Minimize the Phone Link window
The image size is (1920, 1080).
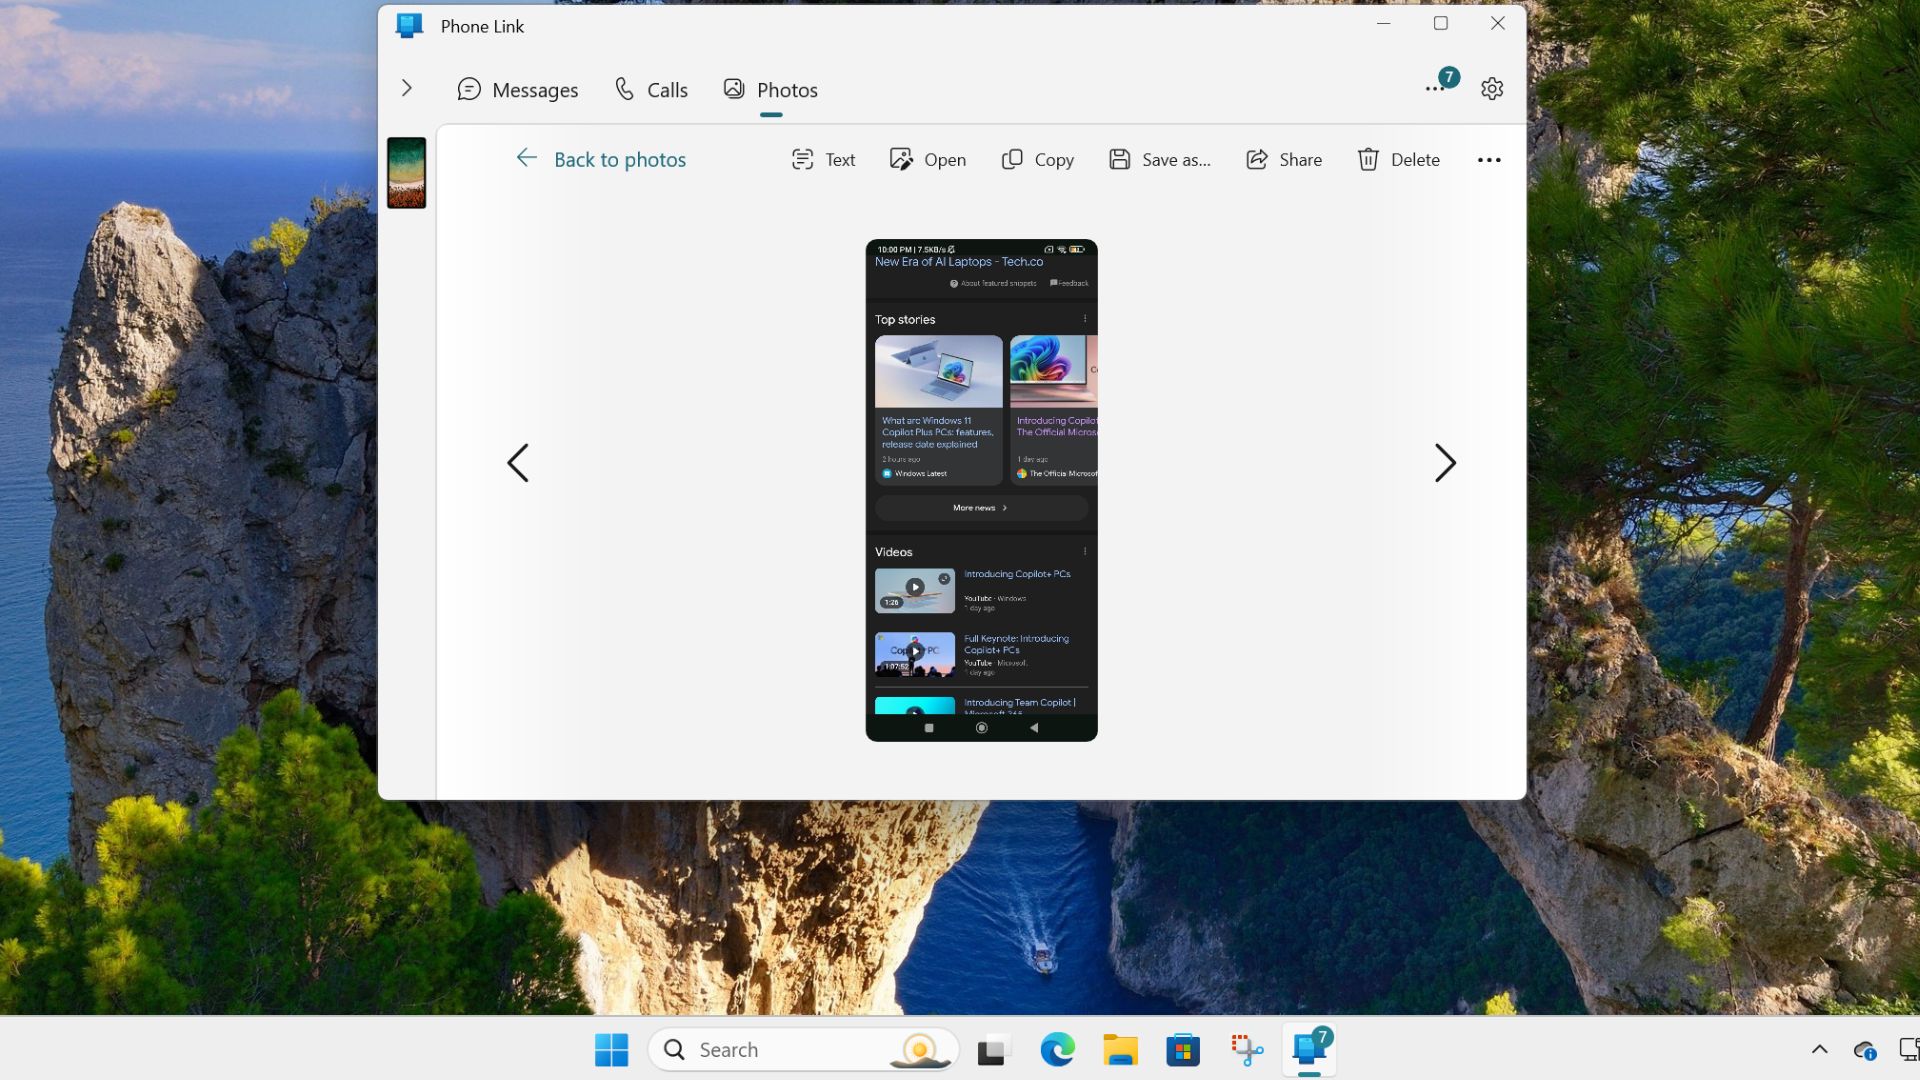[x=1384, y=23]
